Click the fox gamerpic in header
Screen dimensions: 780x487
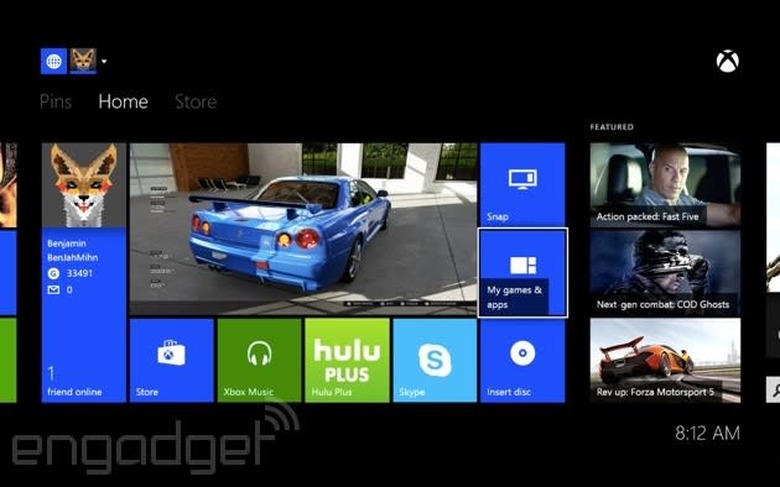tap(83, 61)
